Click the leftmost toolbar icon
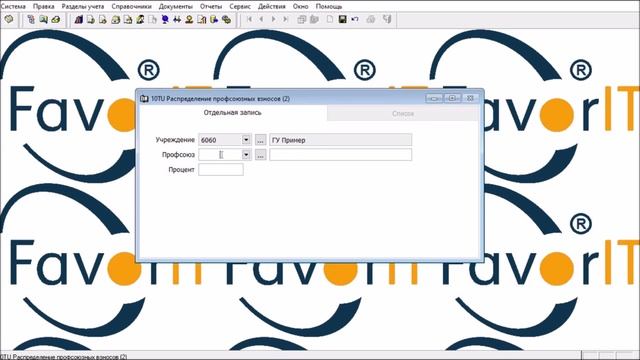This screenshot has width=640, height=360. coord(9,19)
